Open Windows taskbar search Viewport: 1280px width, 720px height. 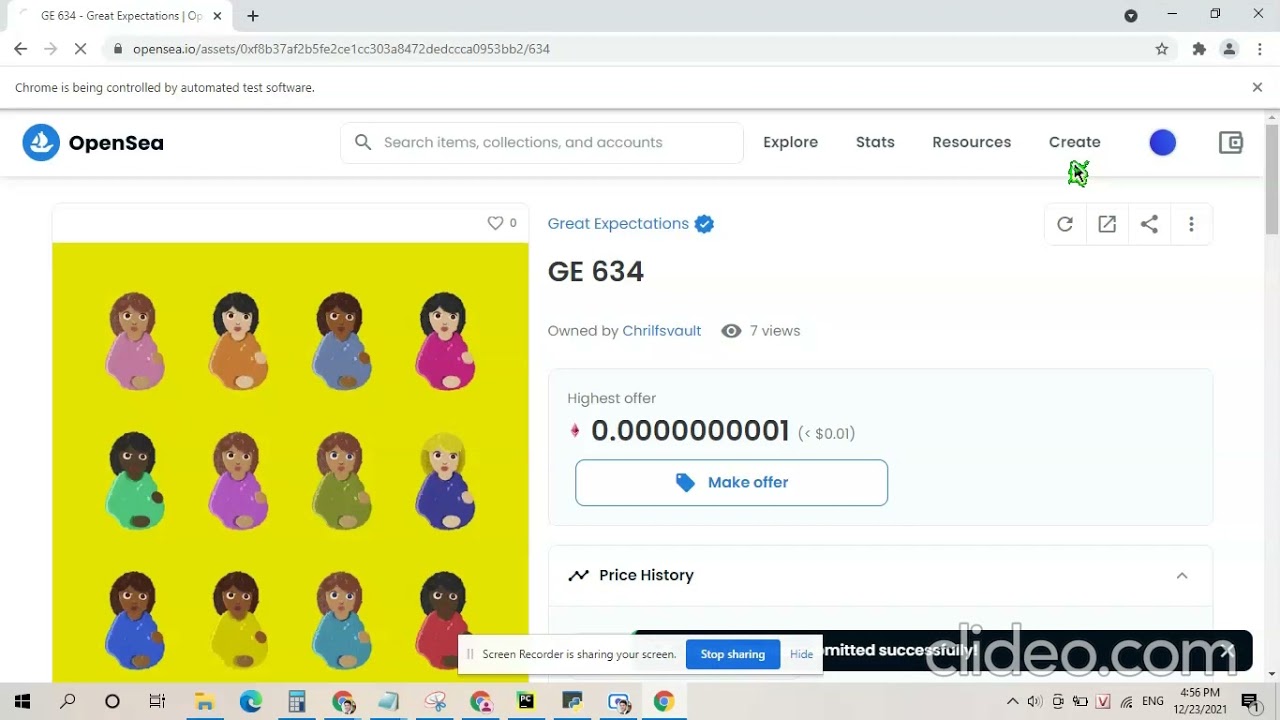[67, 701]
